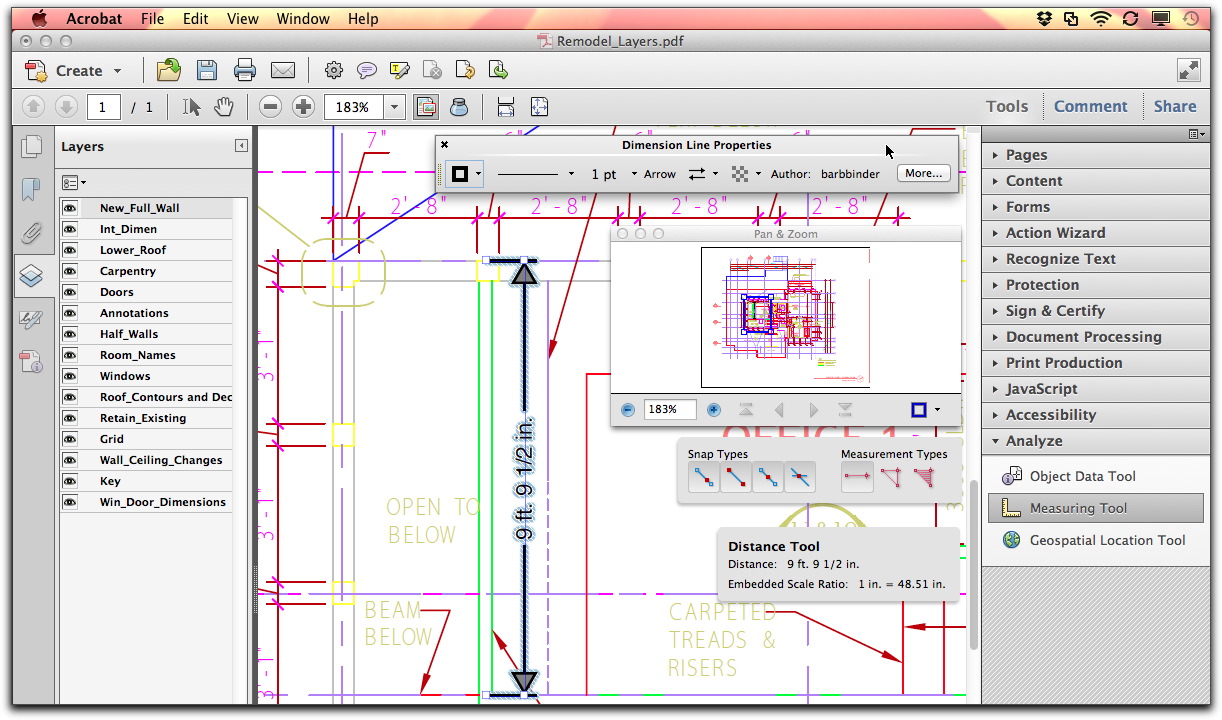Click zoom in plus in Pan & Zoom window
The width and height of the screenshot is (1222, 720).
click(714, 410)
